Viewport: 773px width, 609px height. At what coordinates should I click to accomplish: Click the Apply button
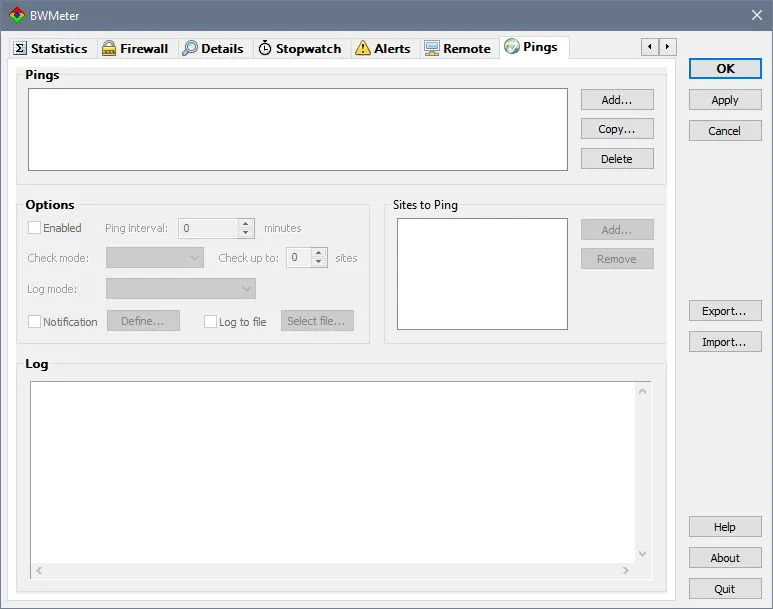725,100
